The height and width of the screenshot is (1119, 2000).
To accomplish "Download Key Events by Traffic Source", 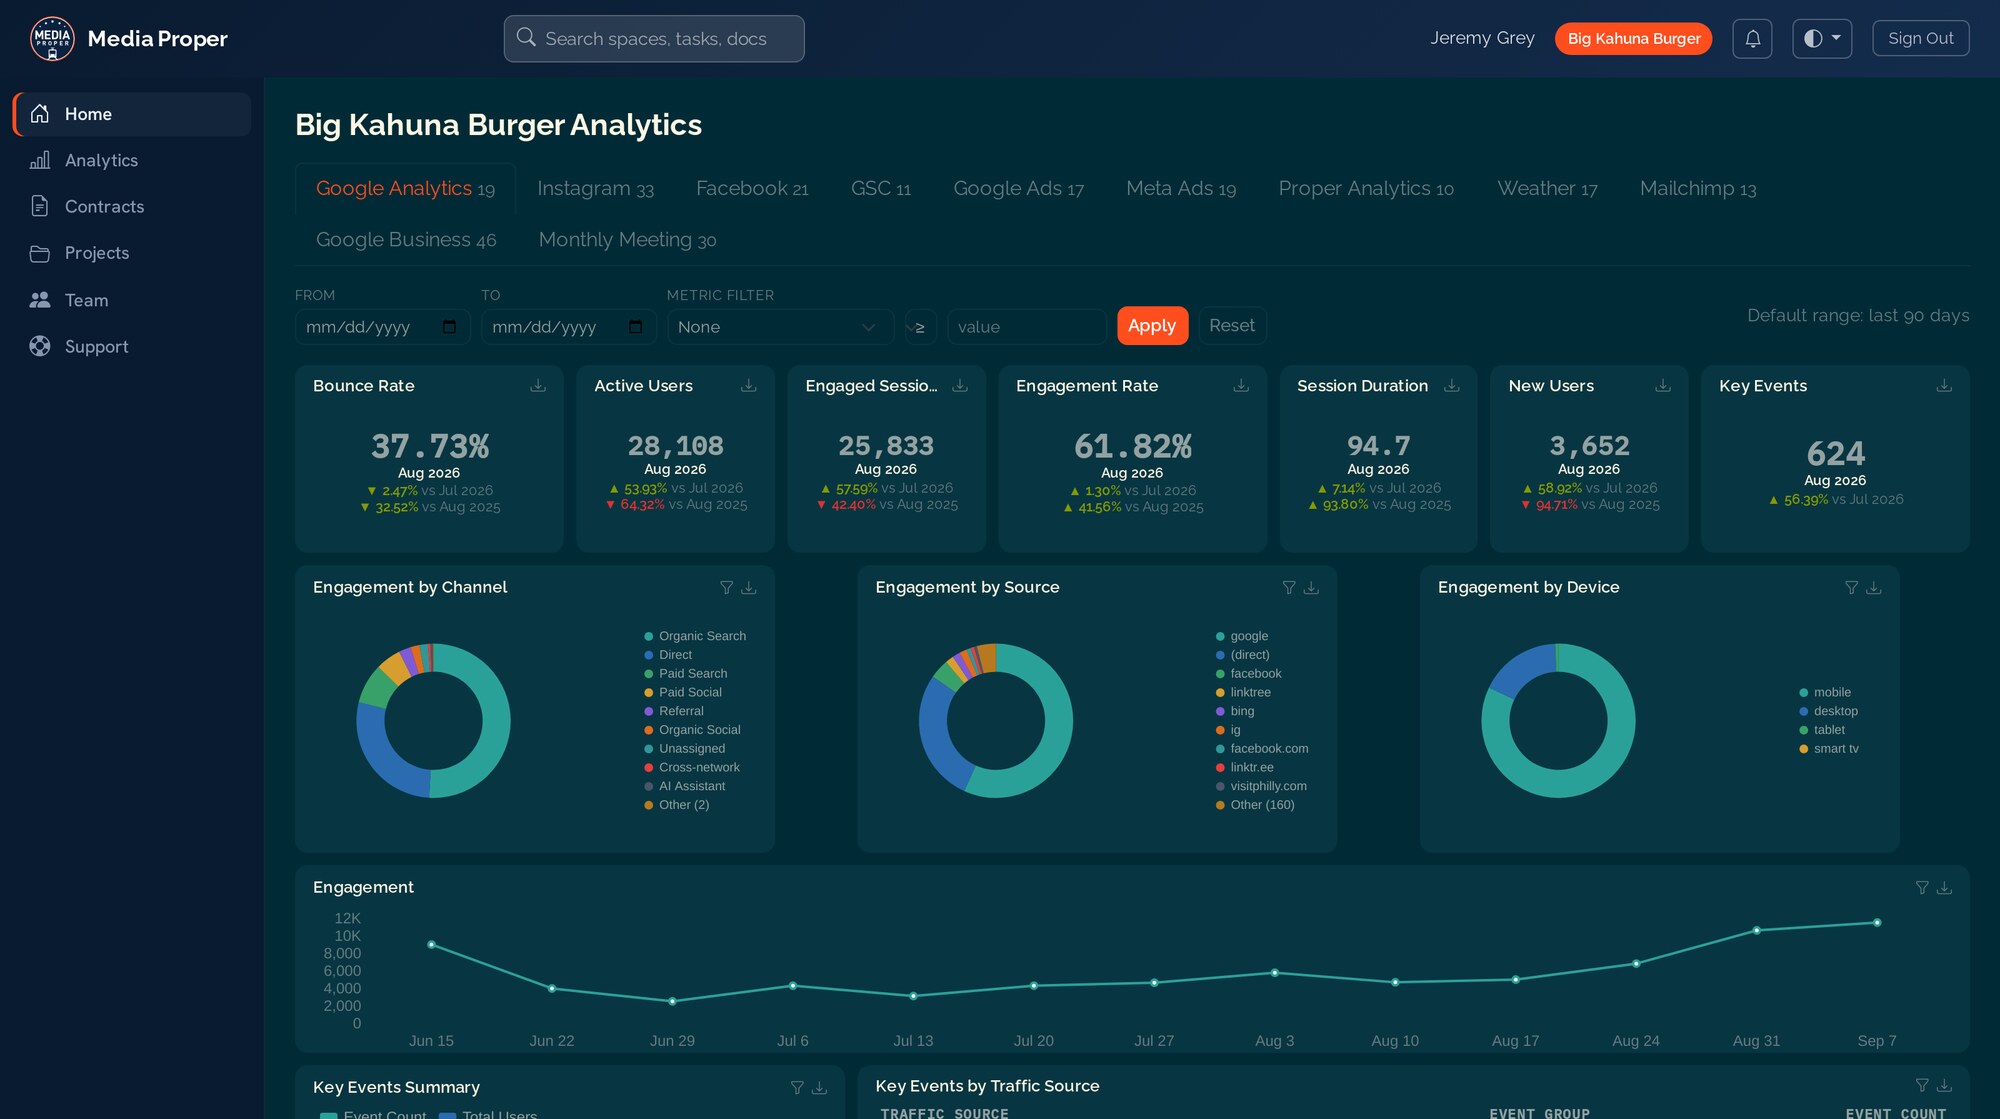I will (x=1944, y=1086).
